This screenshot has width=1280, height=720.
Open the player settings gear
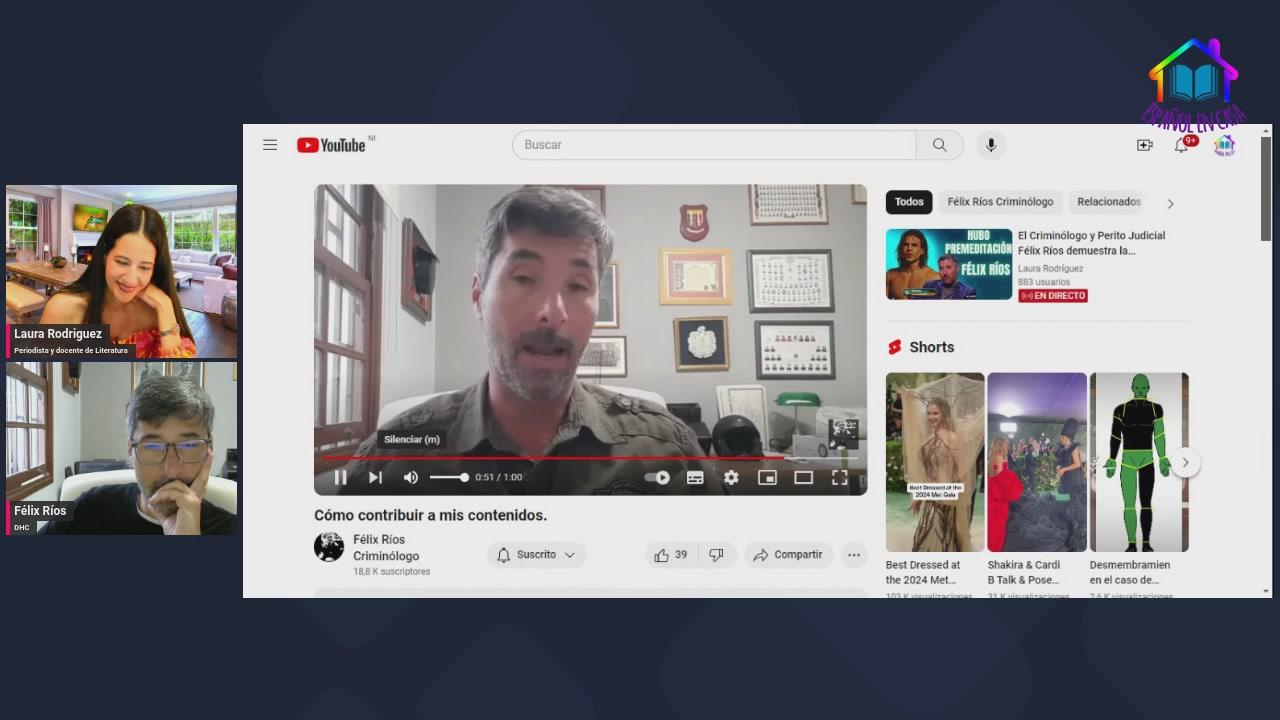(731, 478)
